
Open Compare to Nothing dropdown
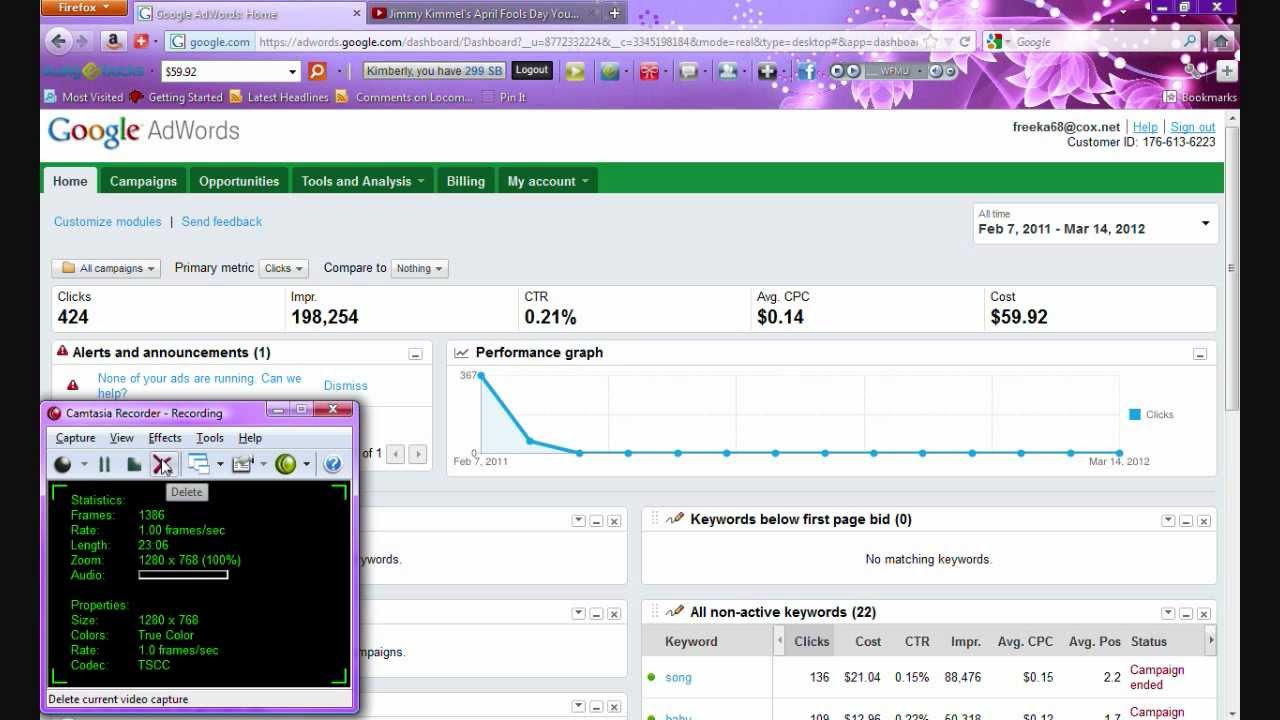click(419, 268)
